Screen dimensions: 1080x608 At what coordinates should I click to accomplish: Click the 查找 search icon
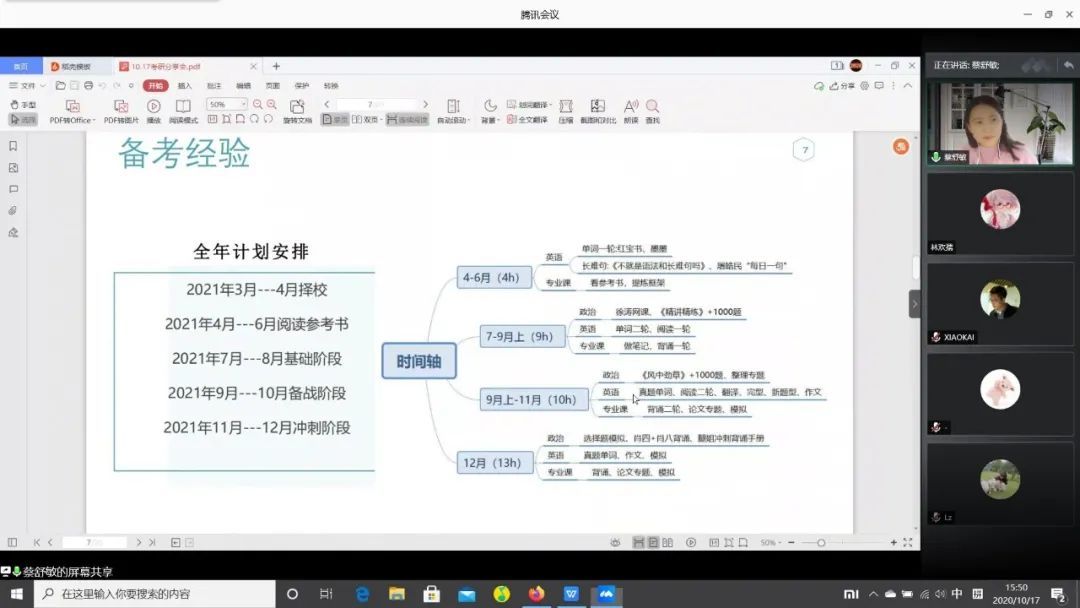[x=652, y=111]
